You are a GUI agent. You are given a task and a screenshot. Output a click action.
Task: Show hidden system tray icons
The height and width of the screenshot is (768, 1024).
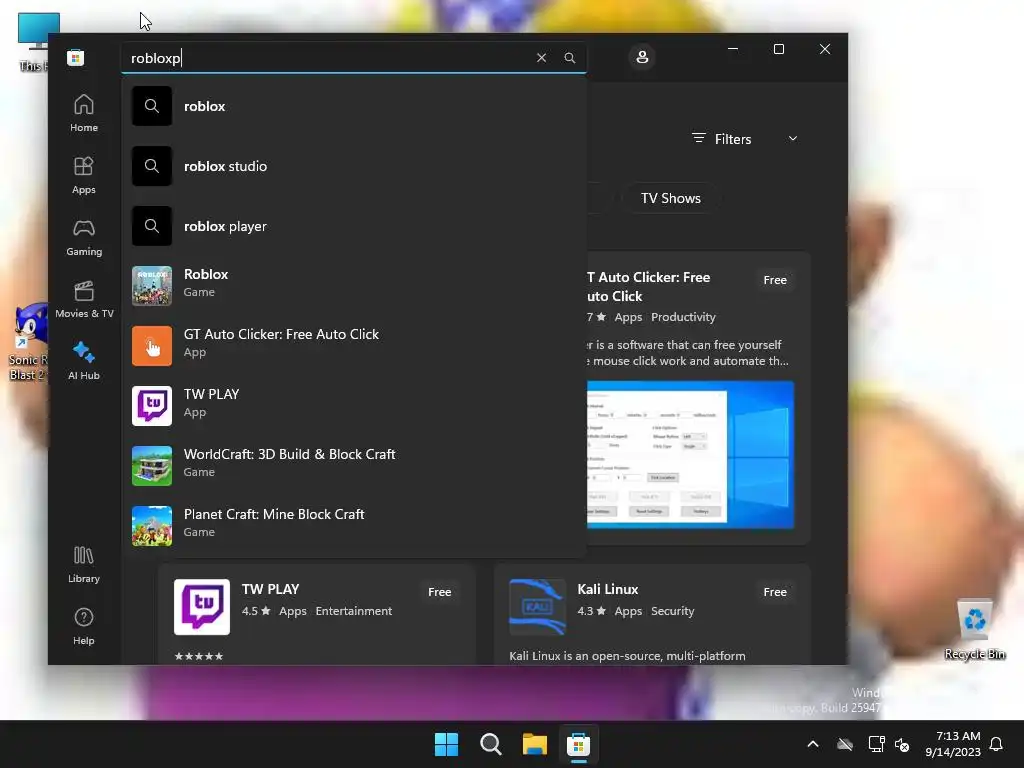pyautogui.click(x=812, y=744)
